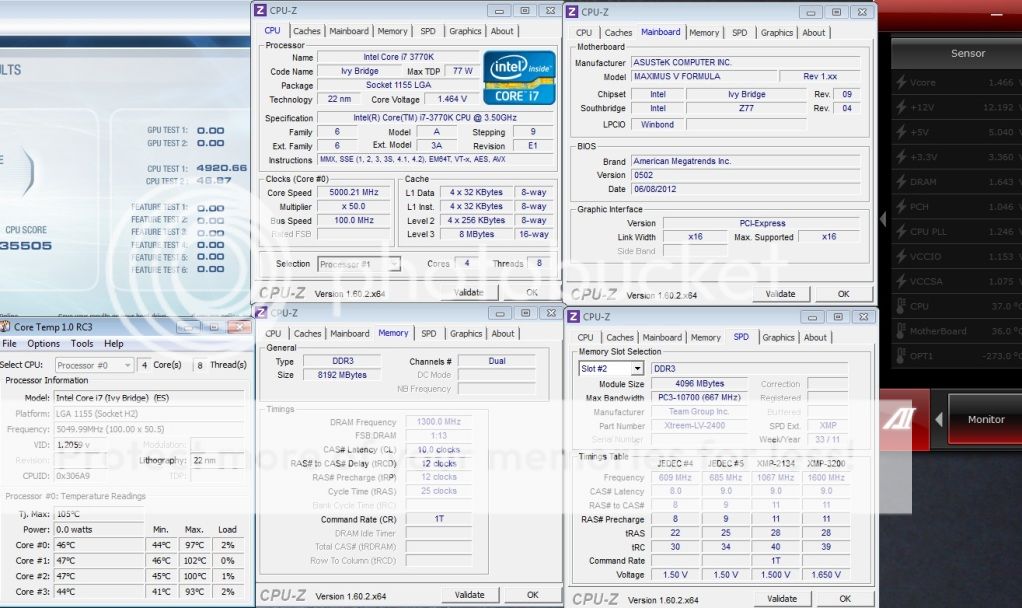The height and width of the screenshot is (608, 1022).
Task: Switch to CPU tab in the motherboard CPU-Z window
Action: pyautogui.click(x=584, y=33)
